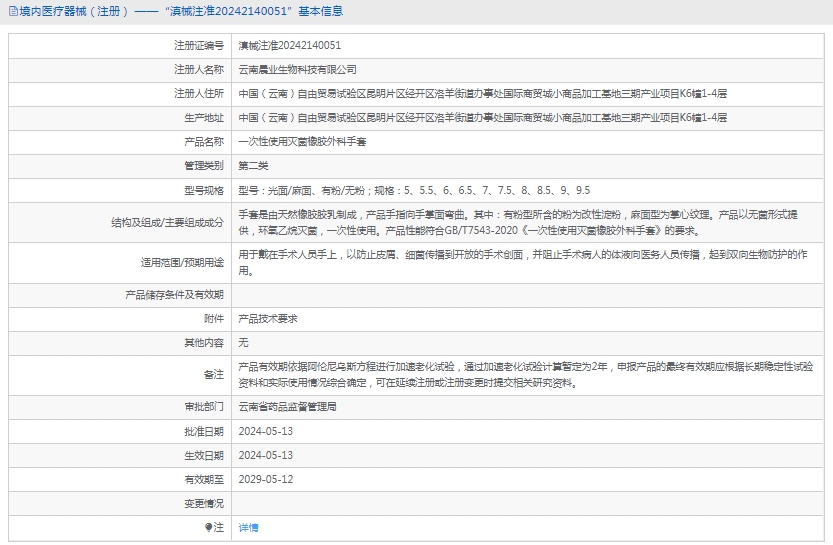Click the 注册人住所 address text
Image resolution: width=833 pixels, height=545 pixels.
point(482,94)
